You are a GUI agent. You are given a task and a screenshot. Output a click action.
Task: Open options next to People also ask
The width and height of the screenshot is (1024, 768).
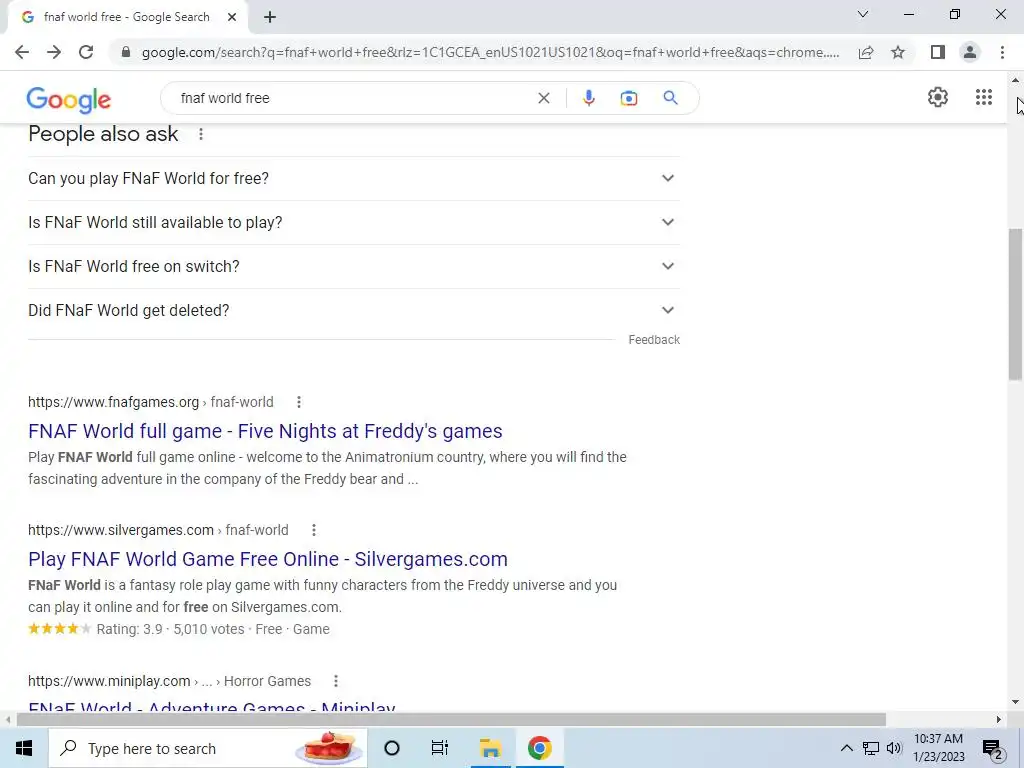click(201, 134)
